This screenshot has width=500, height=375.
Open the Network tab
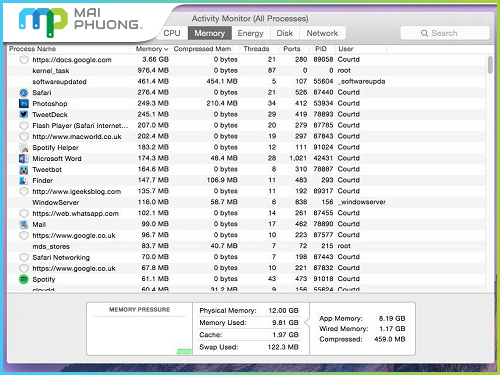click(x=322, y=33)
